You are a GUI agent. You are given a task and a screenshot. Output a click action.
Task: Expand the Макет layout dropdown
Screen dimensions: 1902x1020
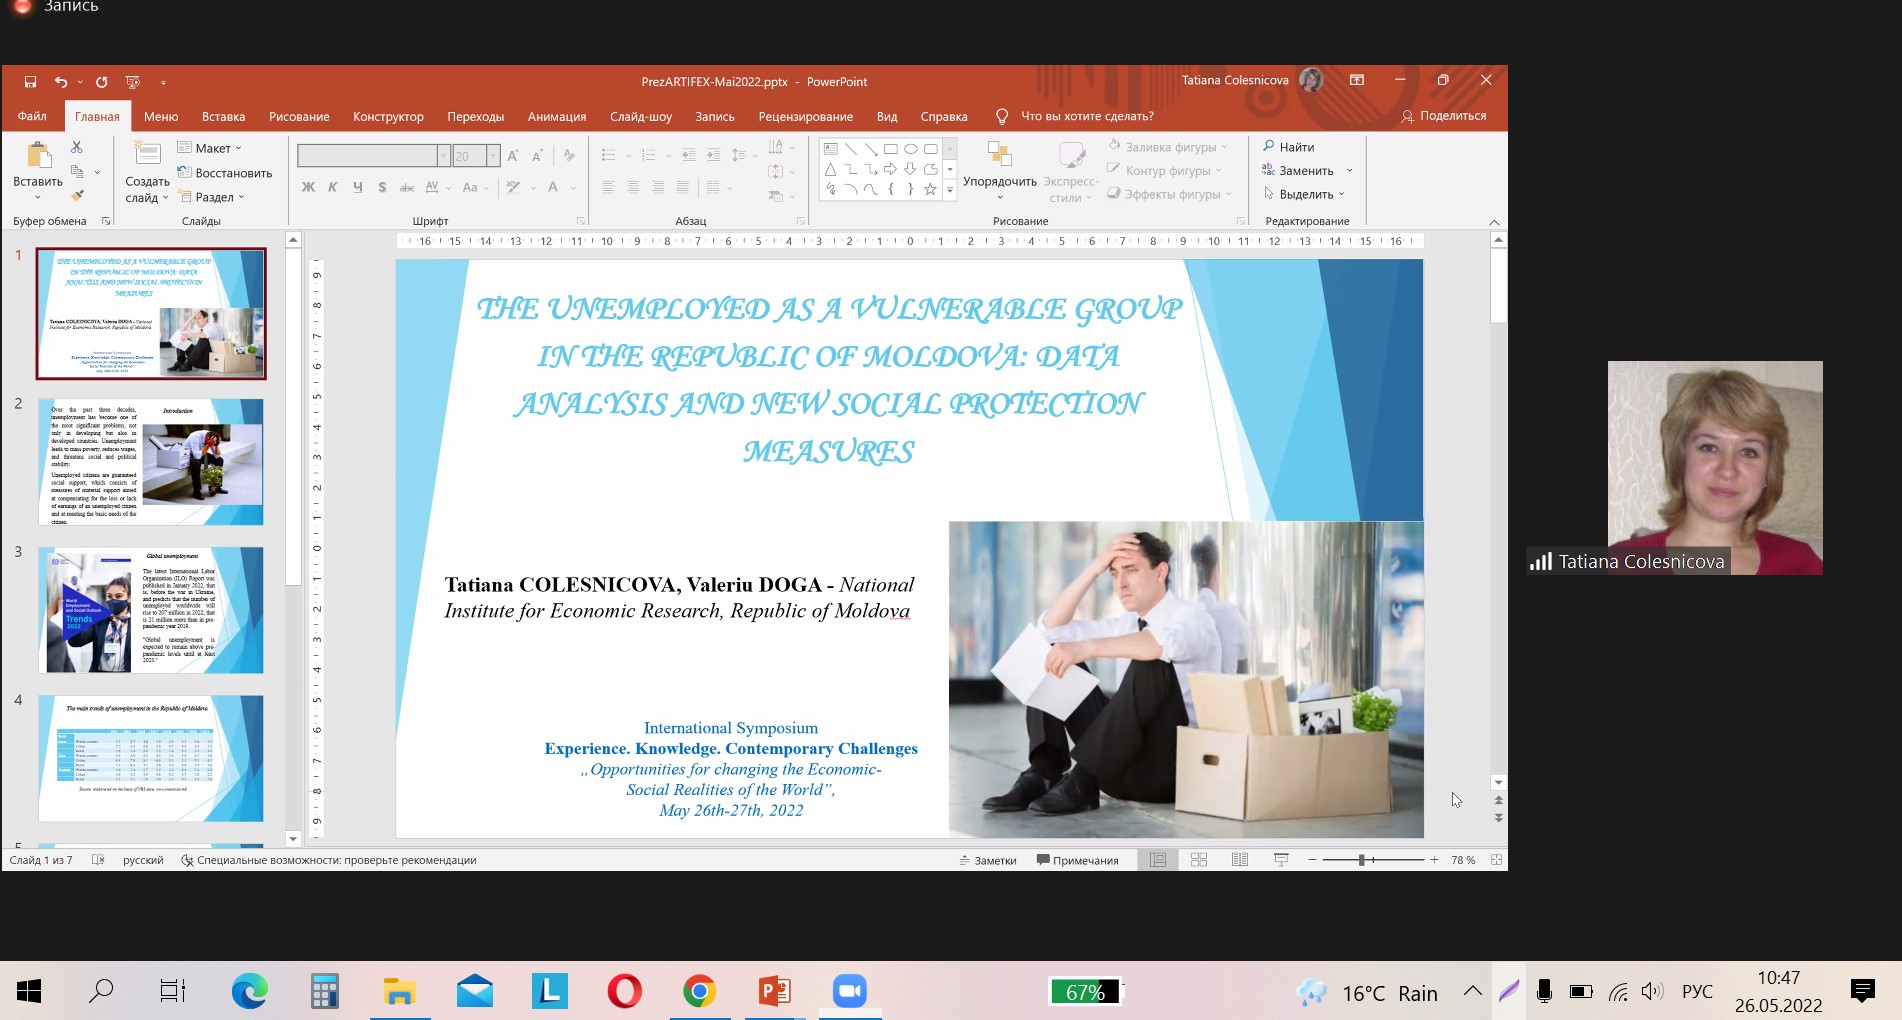(x=210, y=148)
